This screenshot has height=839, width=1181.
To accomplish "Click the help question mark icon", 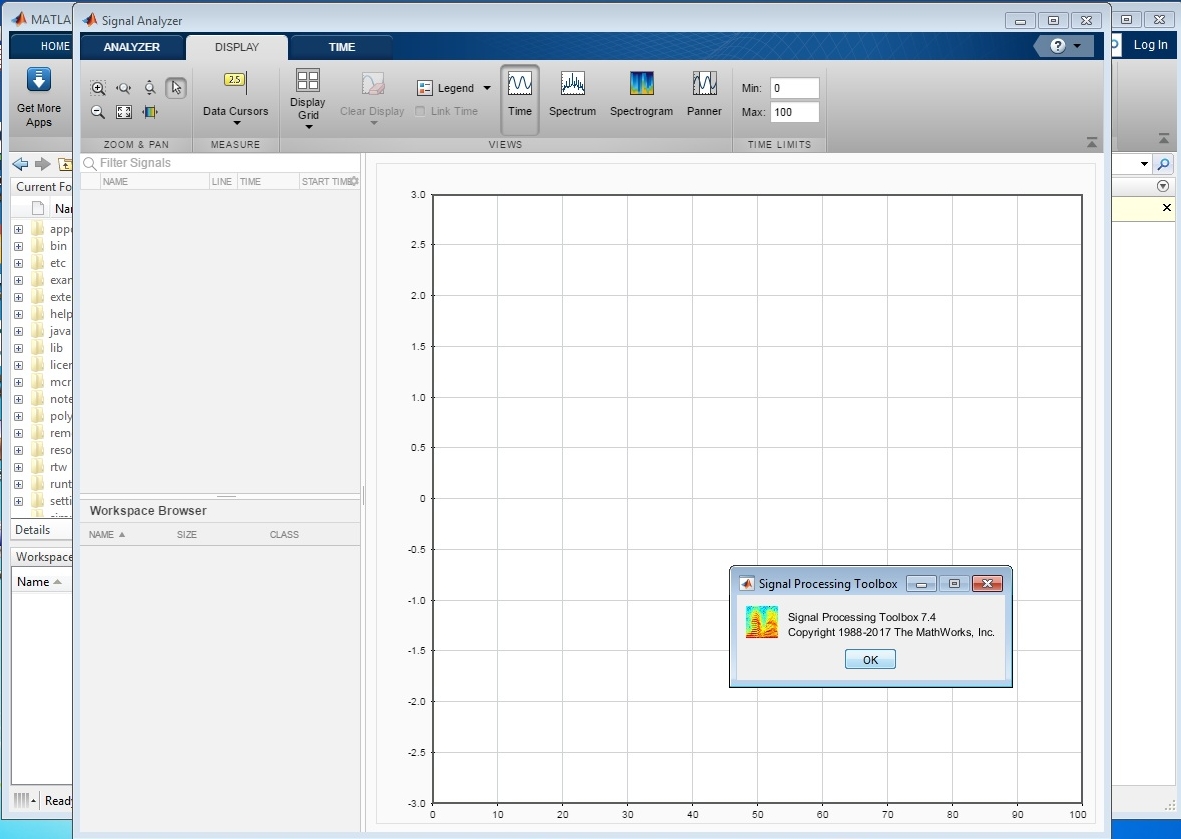I will (1057, 46).
